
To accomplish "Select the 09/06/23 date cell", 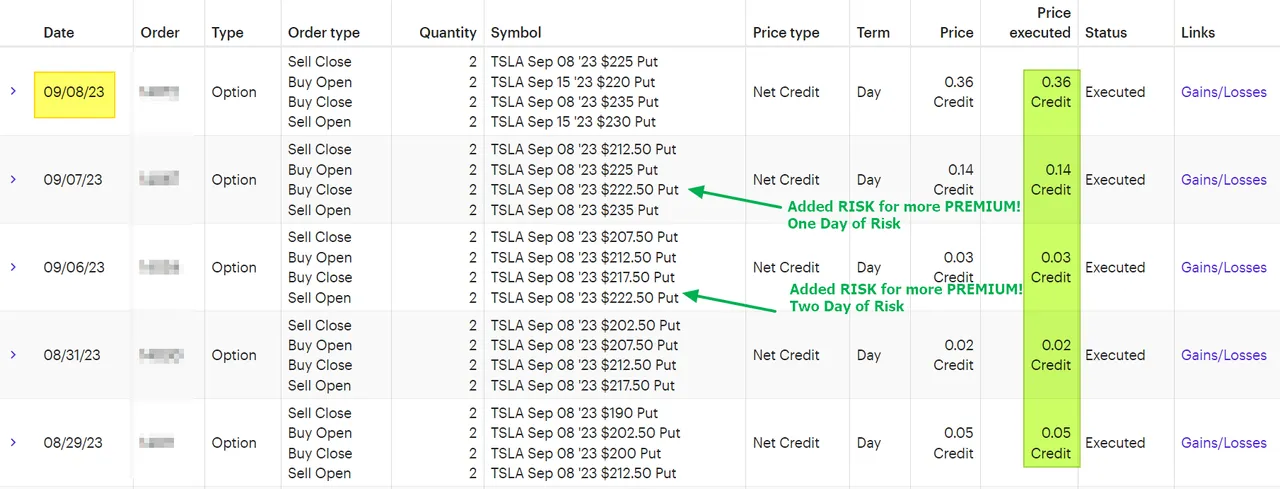I will point(74,268).
